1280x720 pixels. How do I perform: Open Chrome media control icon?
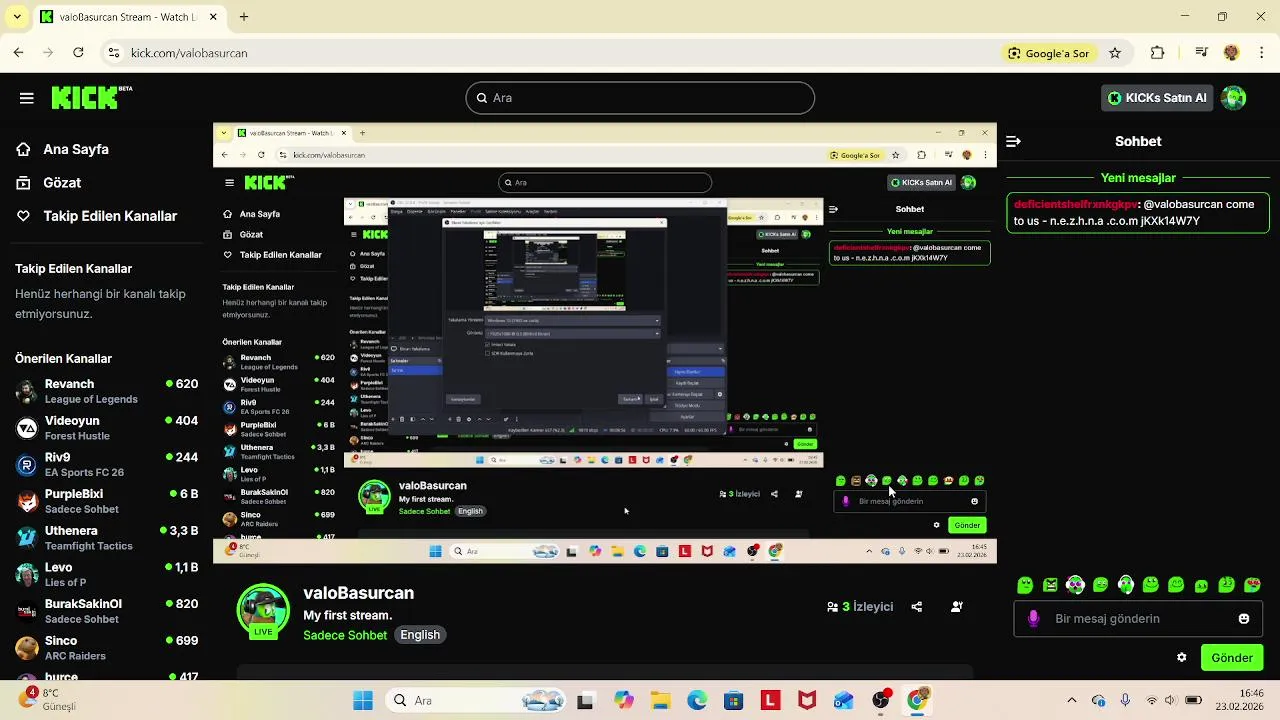coord(1202,53)
